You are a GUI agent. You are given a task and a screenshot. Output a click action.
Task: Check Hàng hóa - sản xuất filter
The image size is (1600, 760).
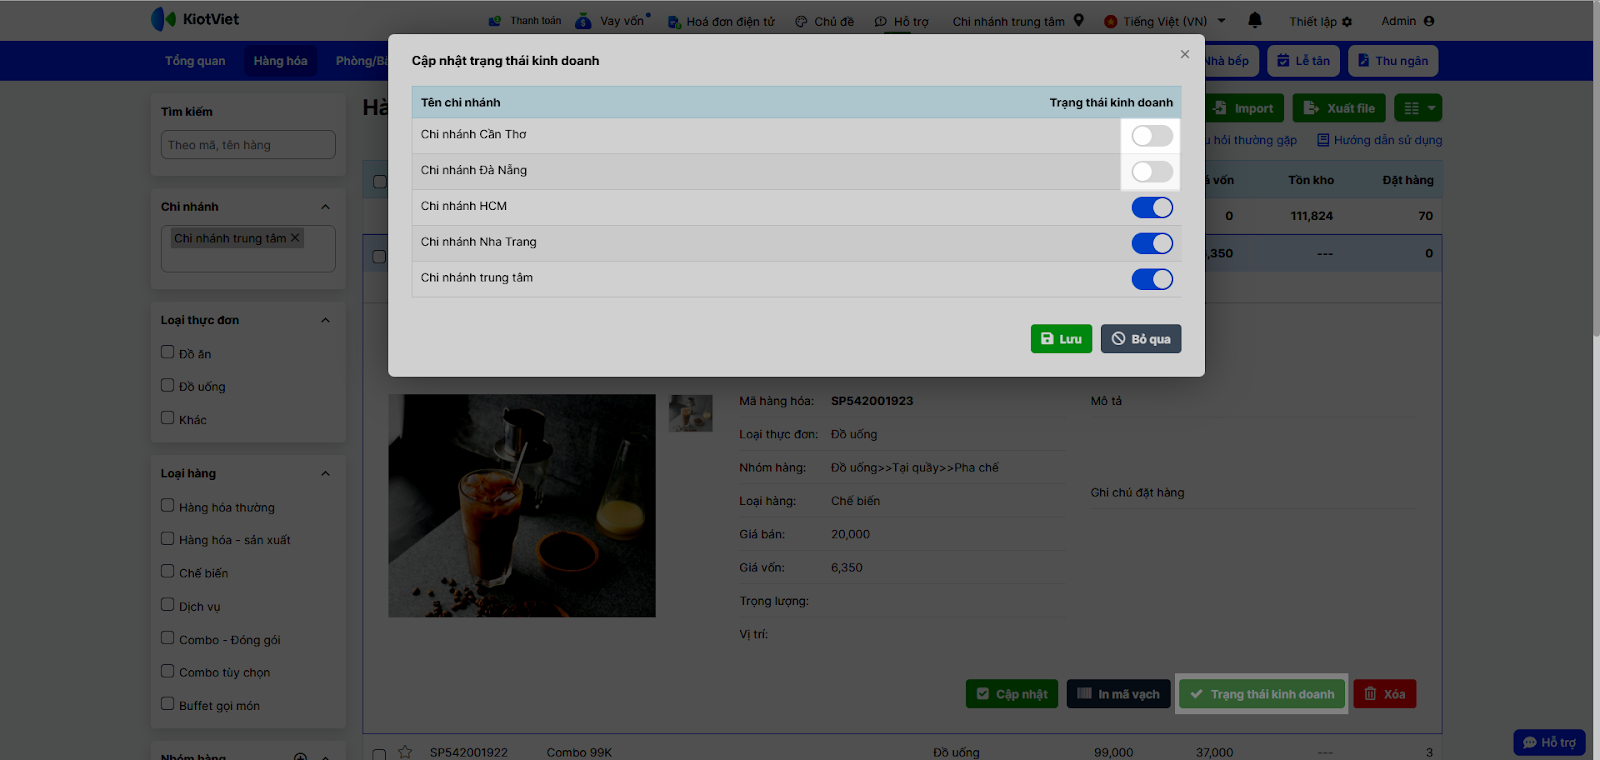(x=168, y=539)
